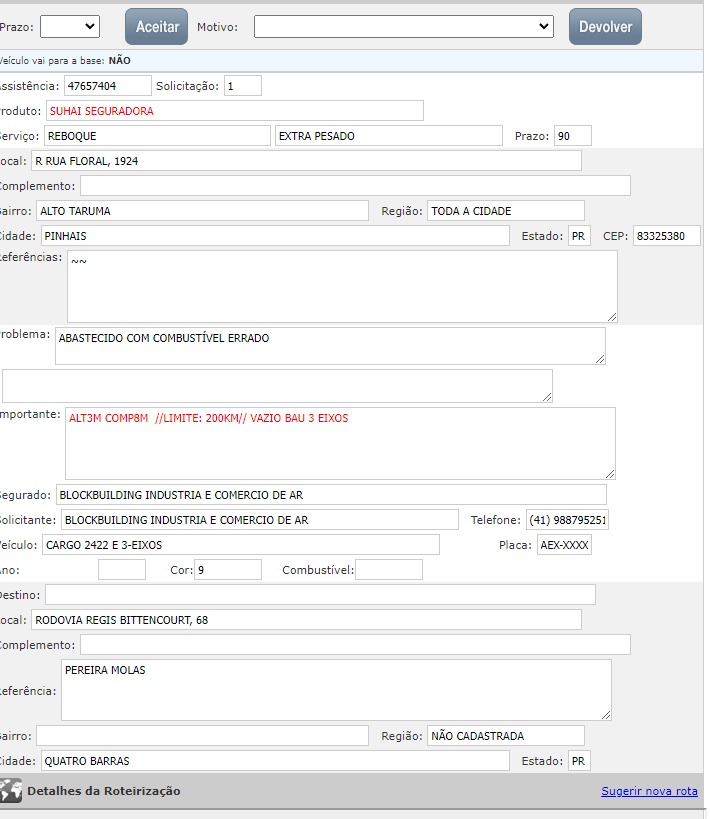Image resolution: width=710 pixels, height=819 pixels.
Task: Click the Importante notes text area
Action: [339, 443]
